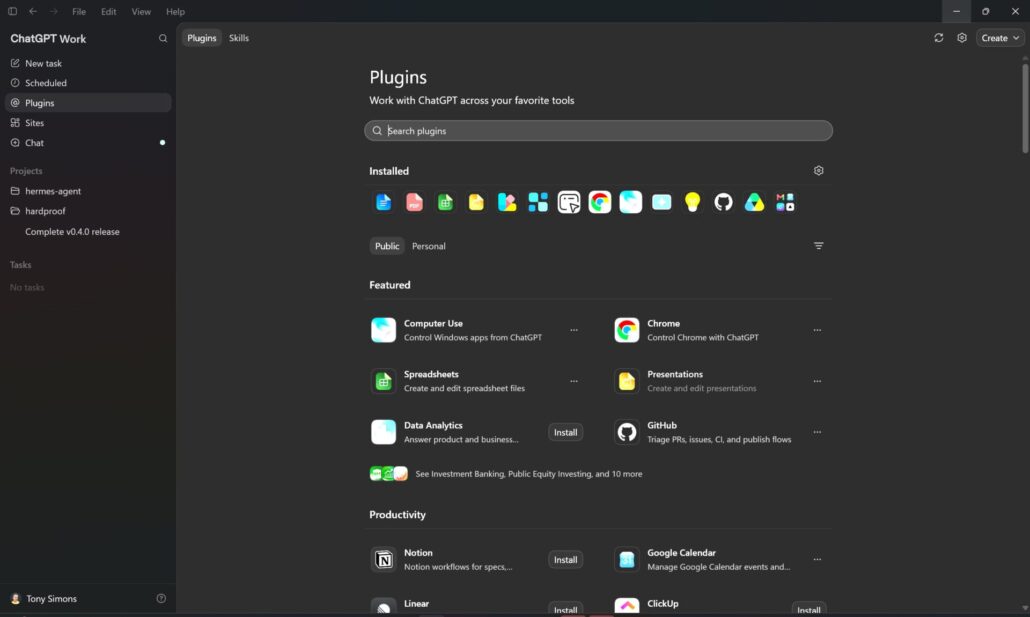Screen dimensions: 1030x617
Task: Open the featured Spreadsheets plugin card
Action: 476,381
